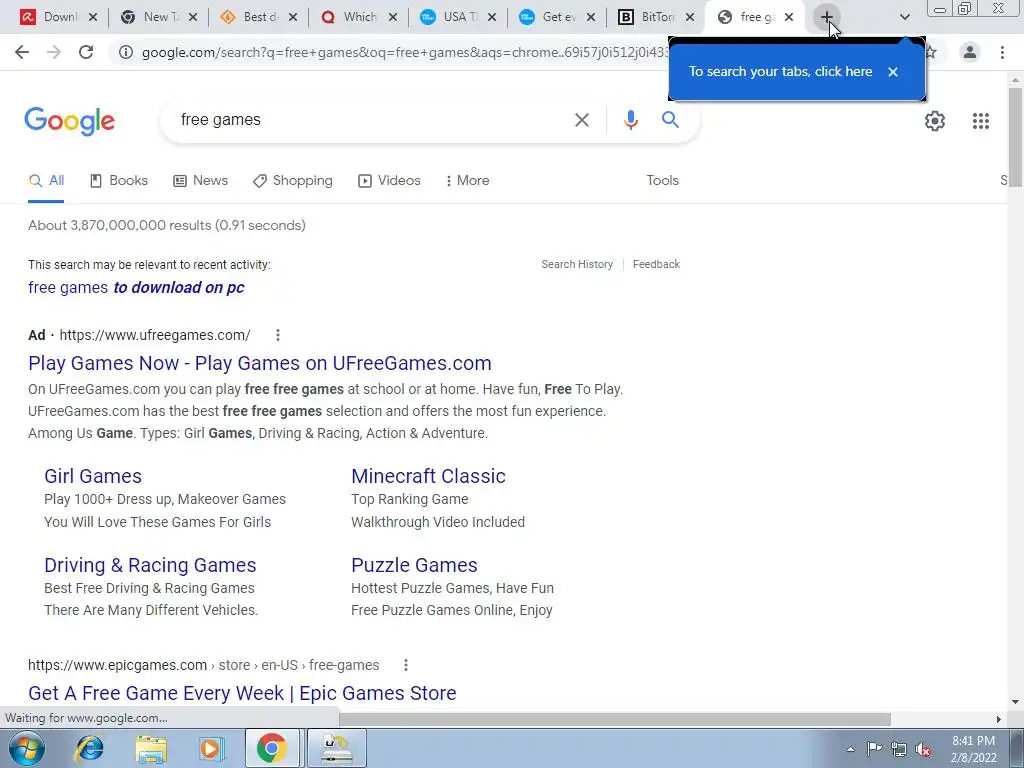Clear the search box text
The width and height of the screenshot is (1024, 768).
click(x=581, y=120)
